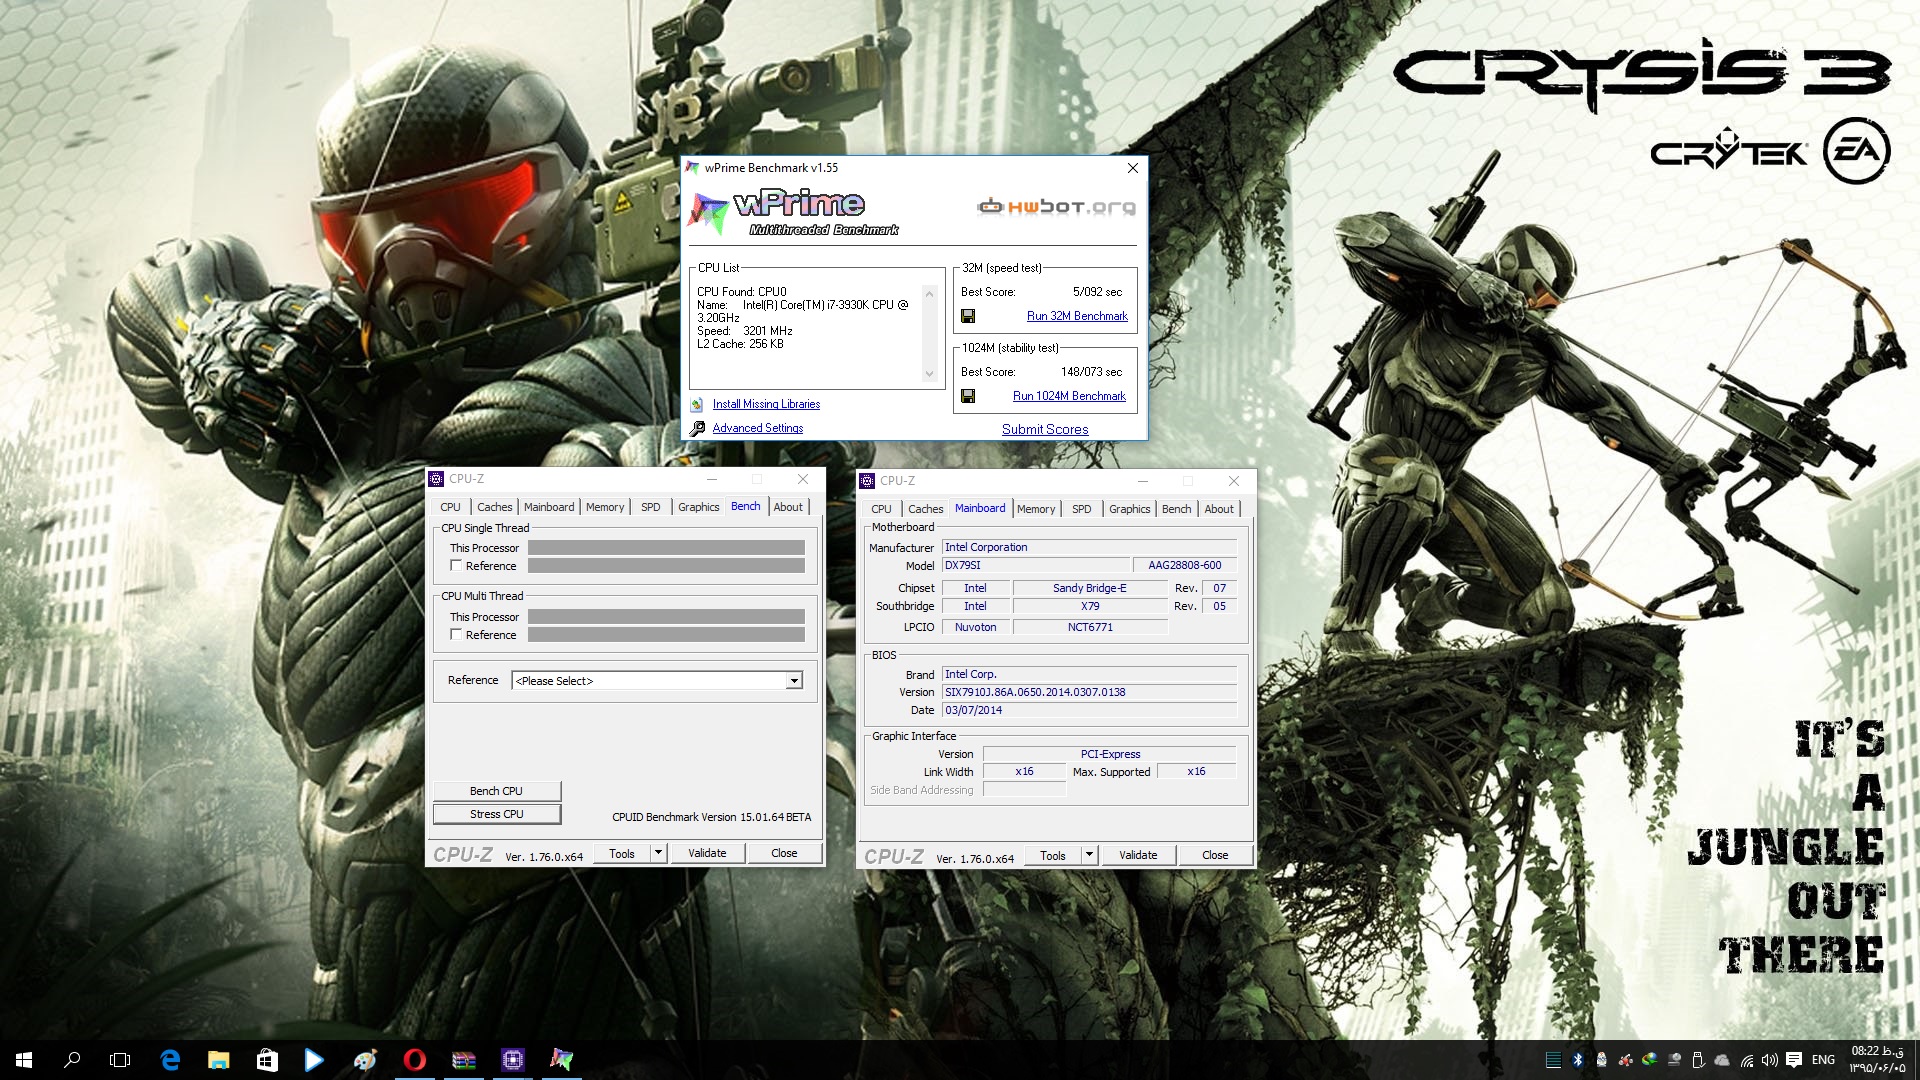The width and height of the screenshot is (1920, 1080).
Task: Open the Windows Start menu
Action: [24, 1060]
